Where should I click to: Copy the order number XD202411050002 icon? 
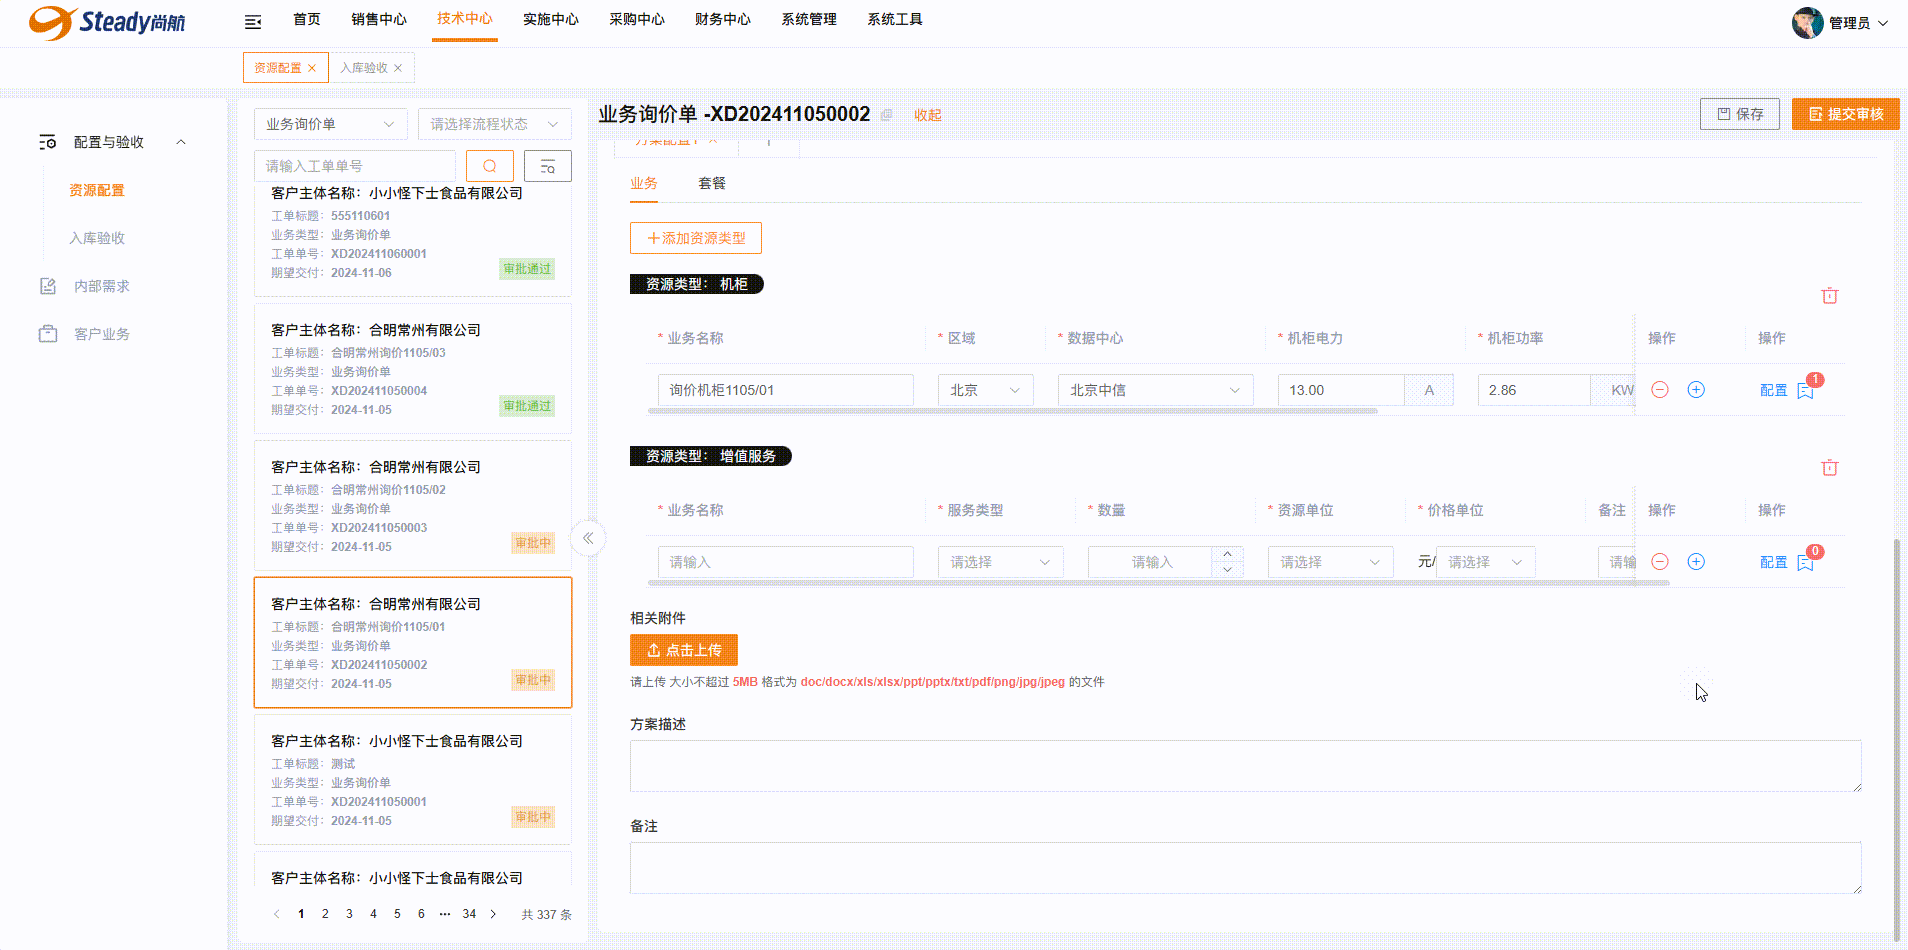point(886,115)
